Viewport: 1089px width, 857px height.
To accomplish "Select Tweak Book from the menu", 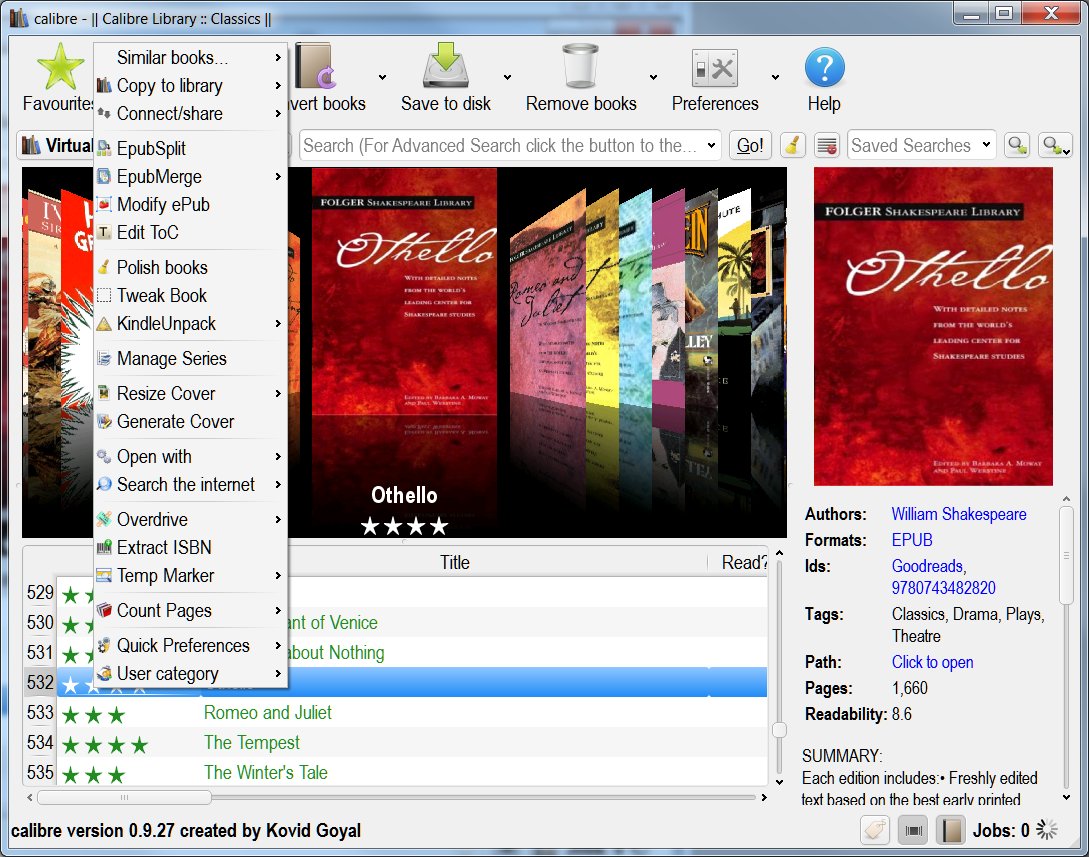I will (190, 295).
